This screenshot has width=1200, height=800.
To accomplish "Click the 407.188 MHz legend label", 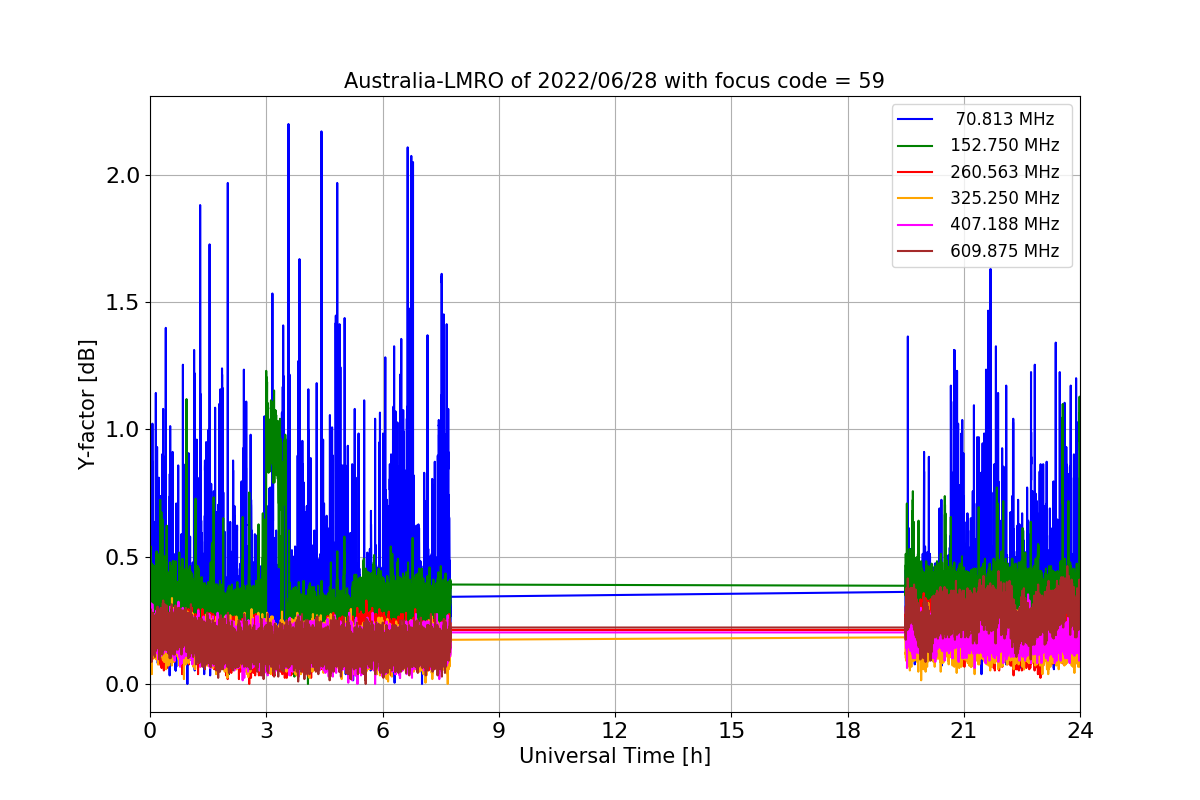I will click(x=1004, y=224).
